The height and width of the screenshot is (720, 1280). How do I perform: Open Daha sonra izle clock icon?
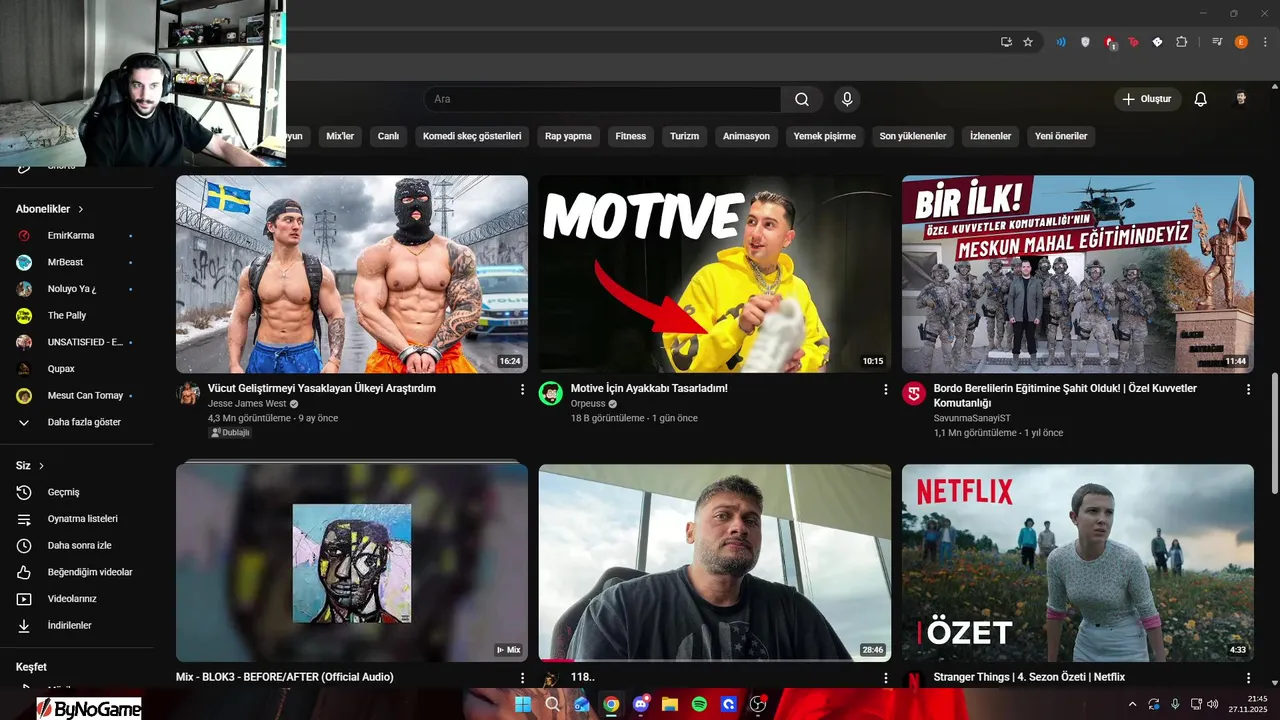tap(24, 546)
